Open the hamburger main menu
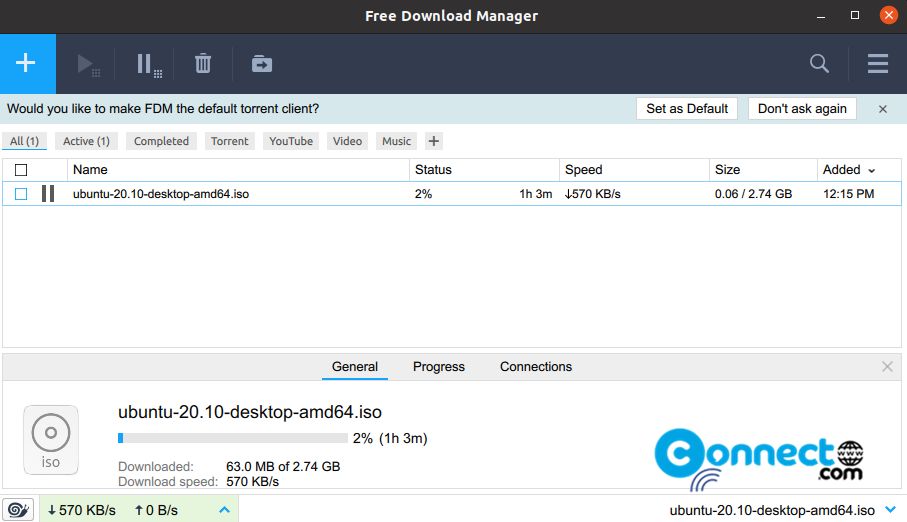Screen dimensions: 907x522 click(877, 64)
